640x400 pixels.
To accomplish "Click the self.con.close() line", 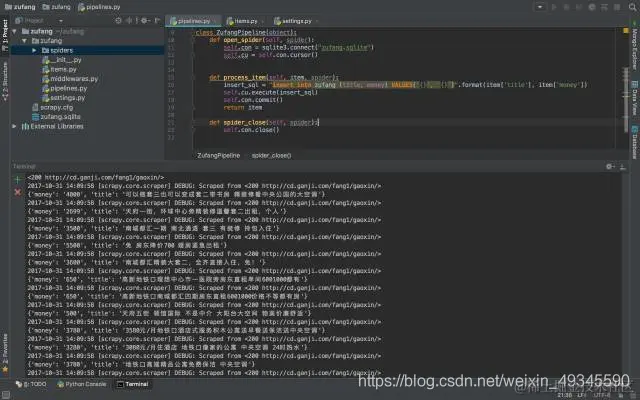I will point(251,130).
